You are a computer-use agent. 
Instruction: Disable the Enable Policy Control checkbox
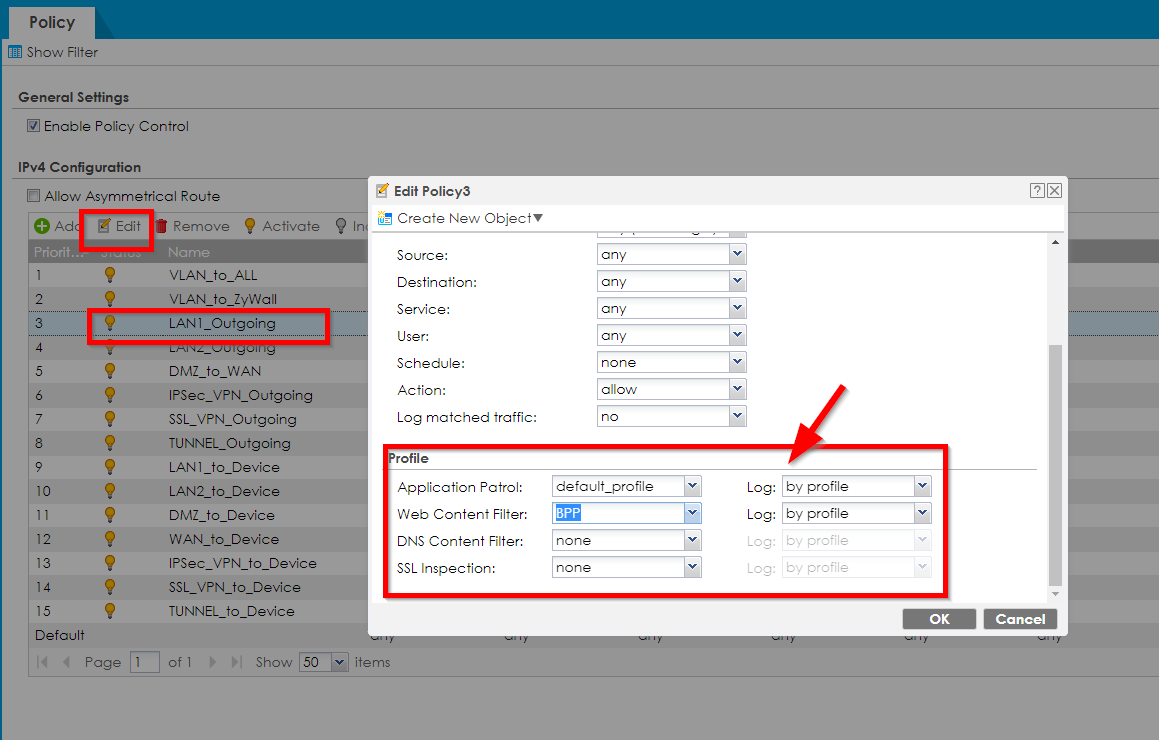click(x=34, y=126)
